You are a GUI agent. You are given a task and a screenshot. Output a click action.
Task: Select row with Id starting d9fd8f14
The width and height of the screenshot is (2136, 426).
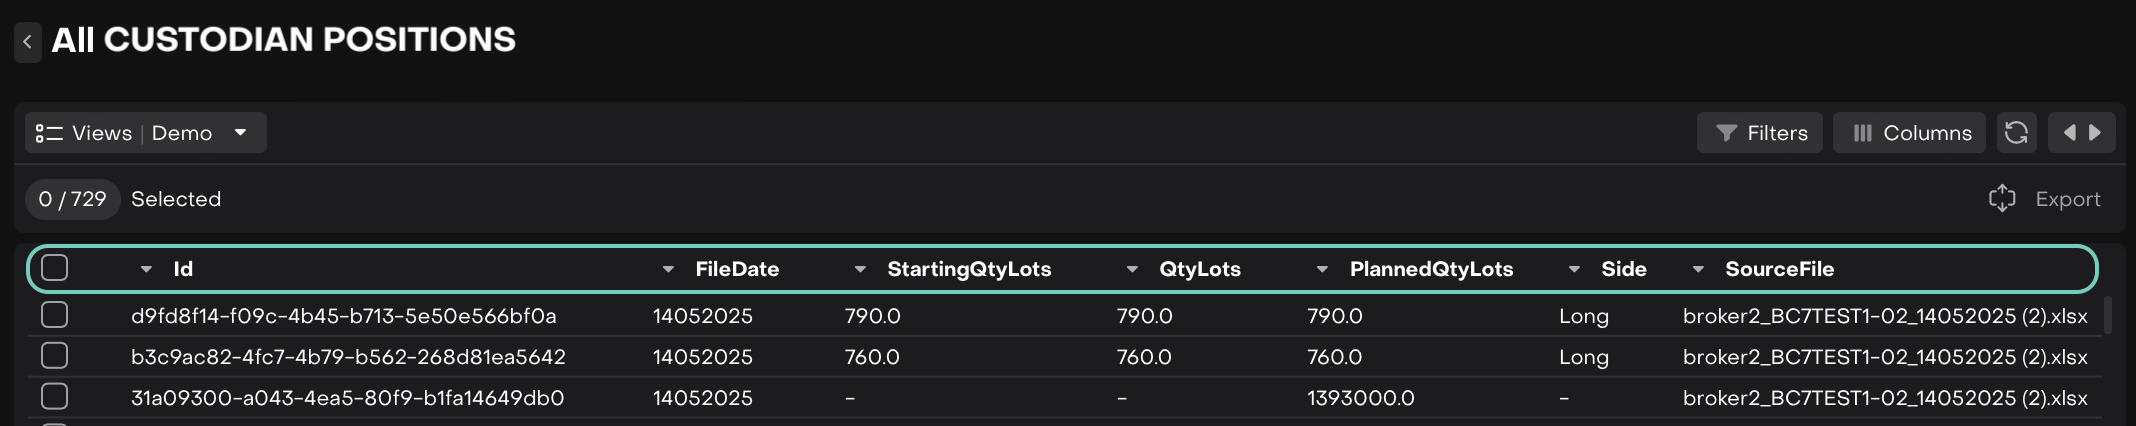tap(55, 315)
